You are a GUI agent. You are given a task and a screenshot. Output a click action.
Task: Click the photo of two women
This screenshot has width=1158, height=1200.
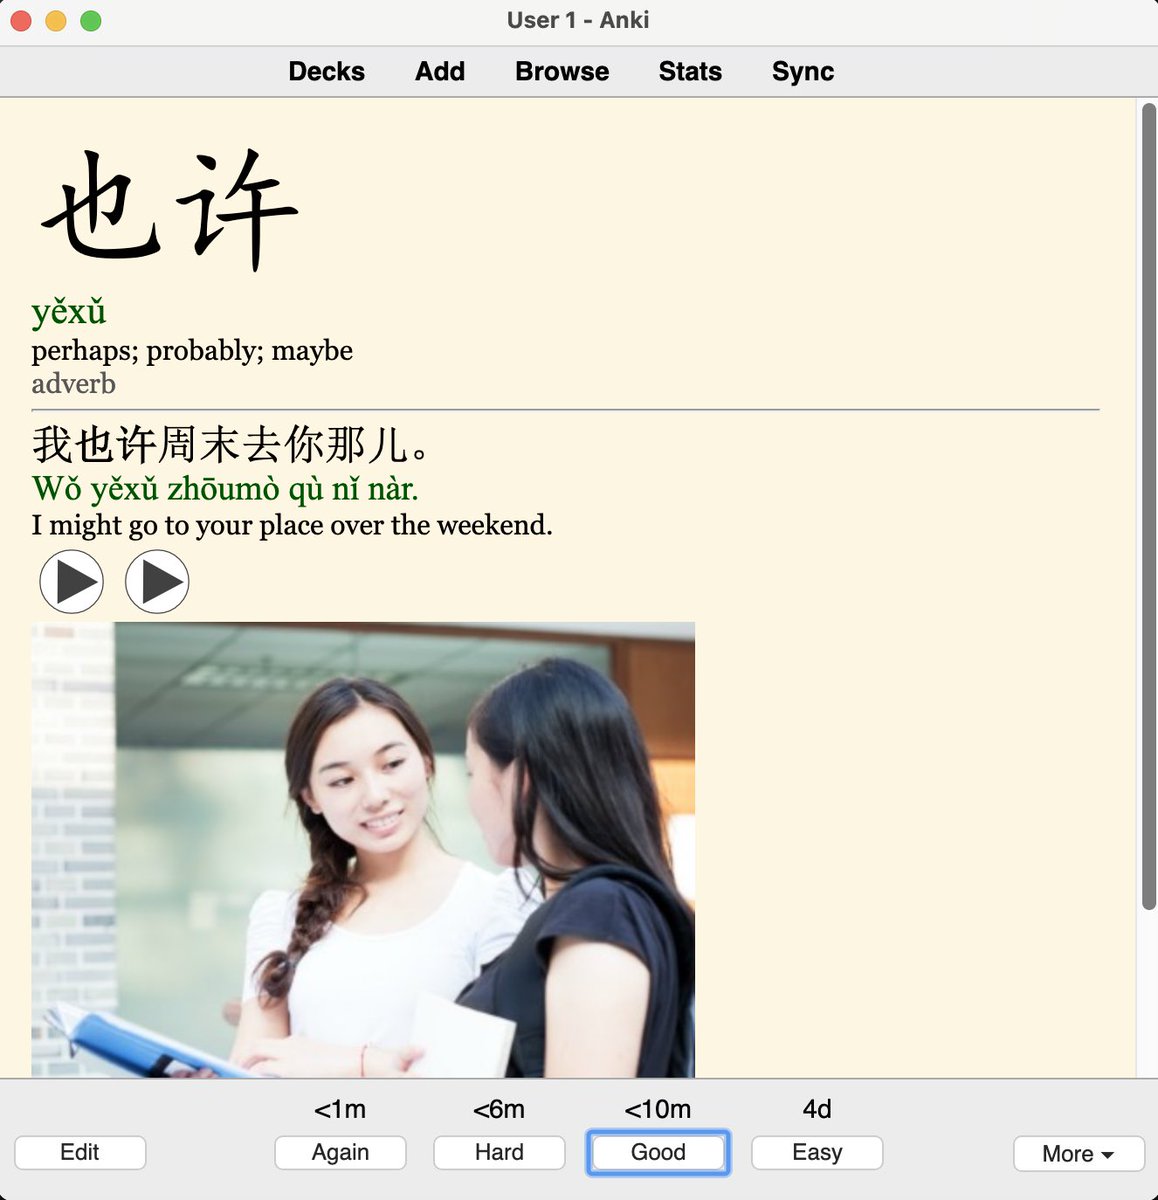(x=363, y=849)
